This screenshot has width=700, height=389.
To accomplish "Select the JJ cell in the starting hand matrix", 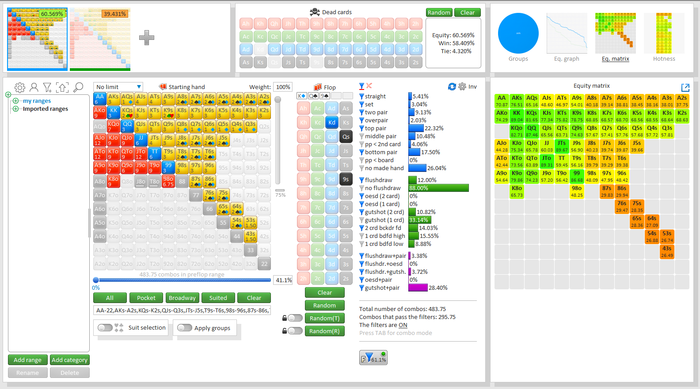I will click(x=141, y=140).
